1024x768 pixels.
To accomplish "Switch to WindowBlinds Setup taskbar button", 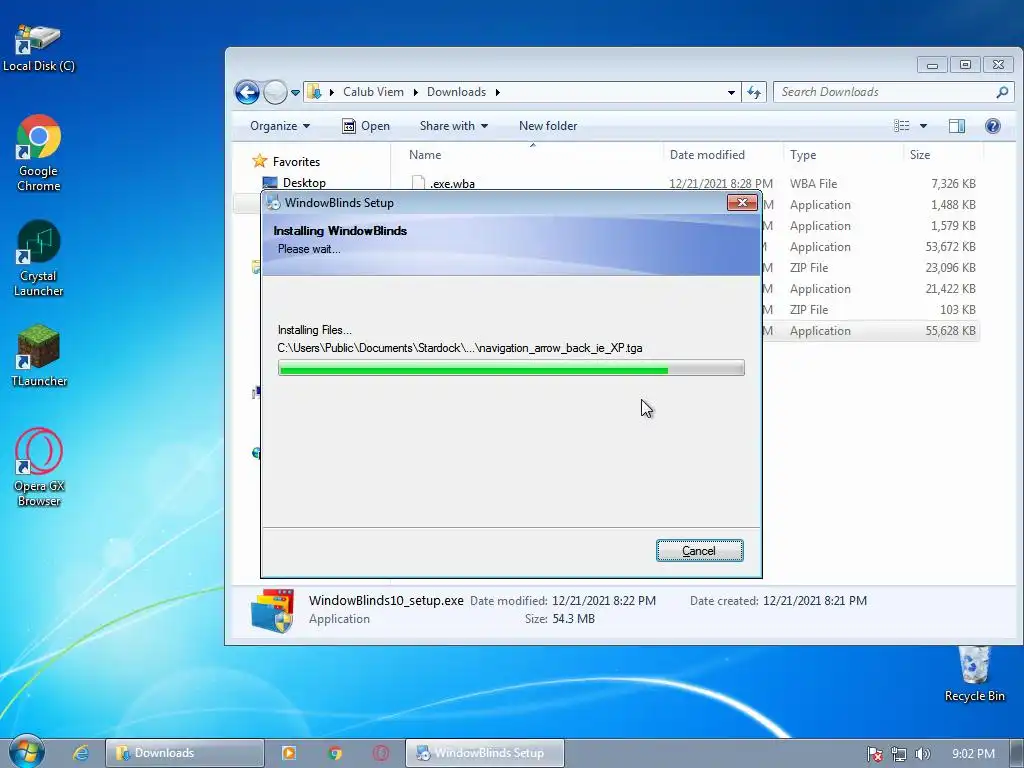I will tap(485, 753).
